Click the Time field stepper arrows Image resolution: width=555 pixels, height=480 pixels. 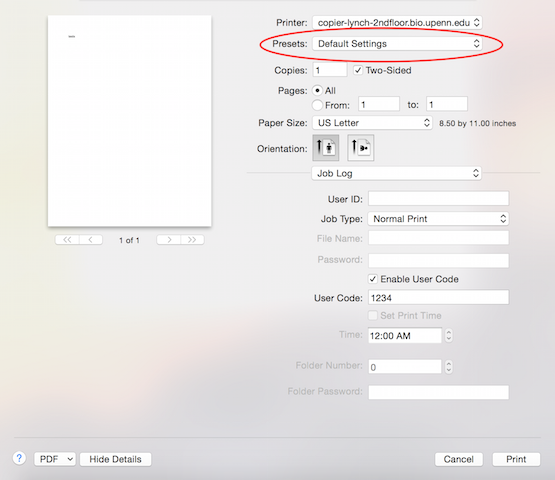point(448,335)
